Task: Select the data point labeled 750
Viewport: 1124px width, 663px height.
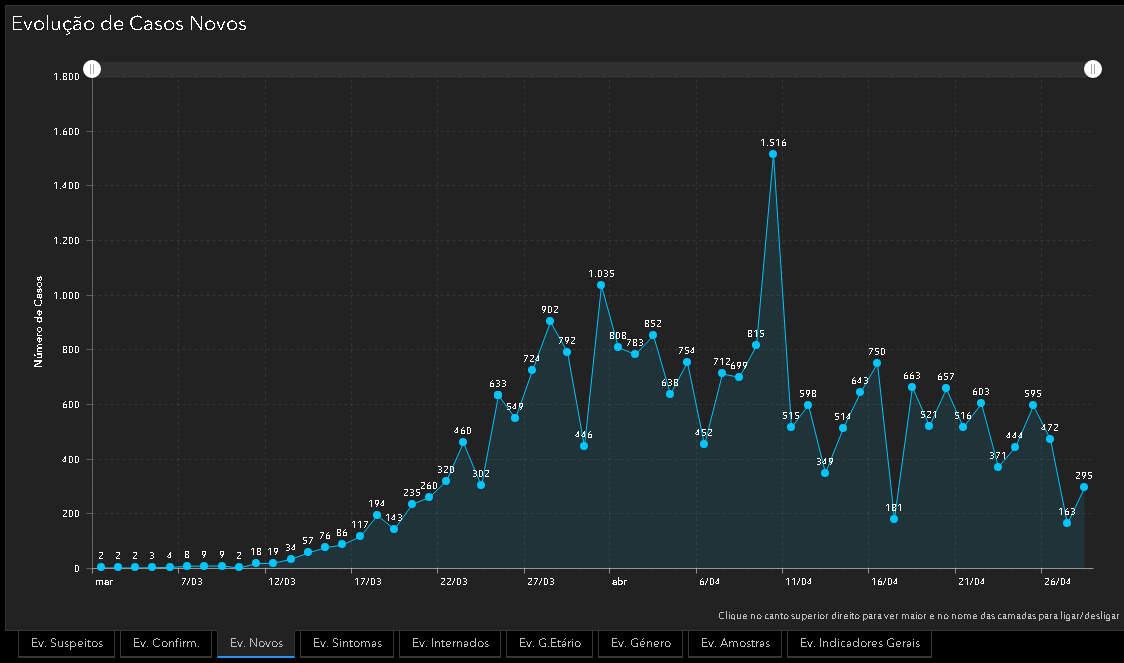Action: pos(877,363)
